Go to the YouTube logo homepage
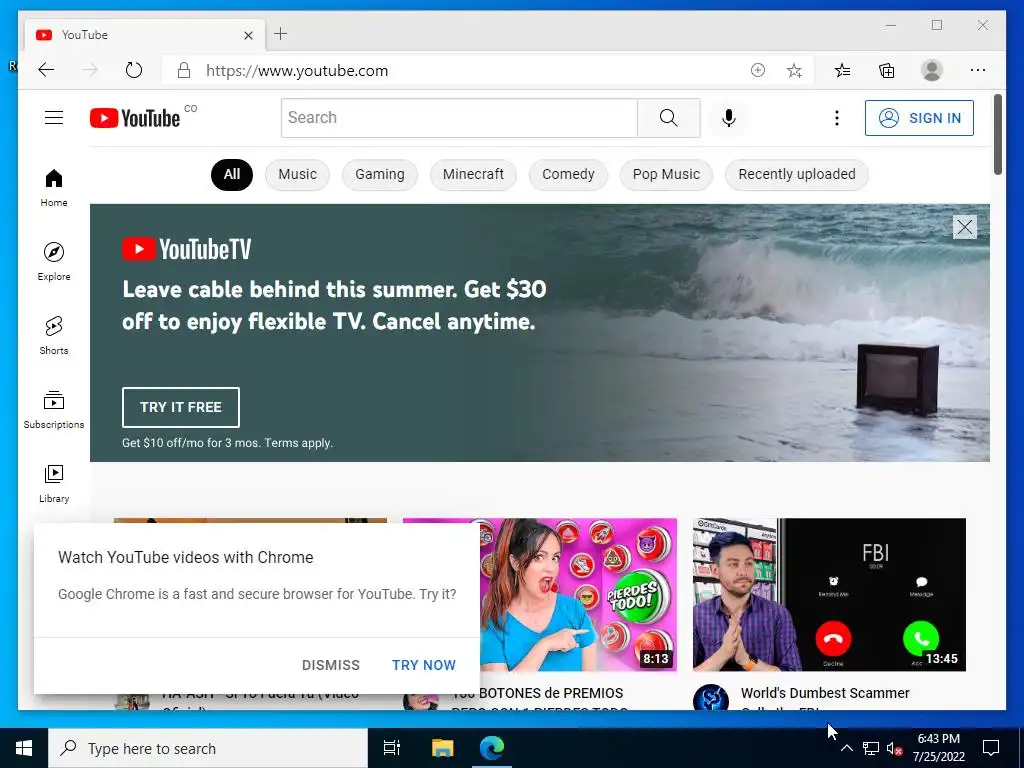This screenshot has height=768, width=1024. (x=135, y=118)
